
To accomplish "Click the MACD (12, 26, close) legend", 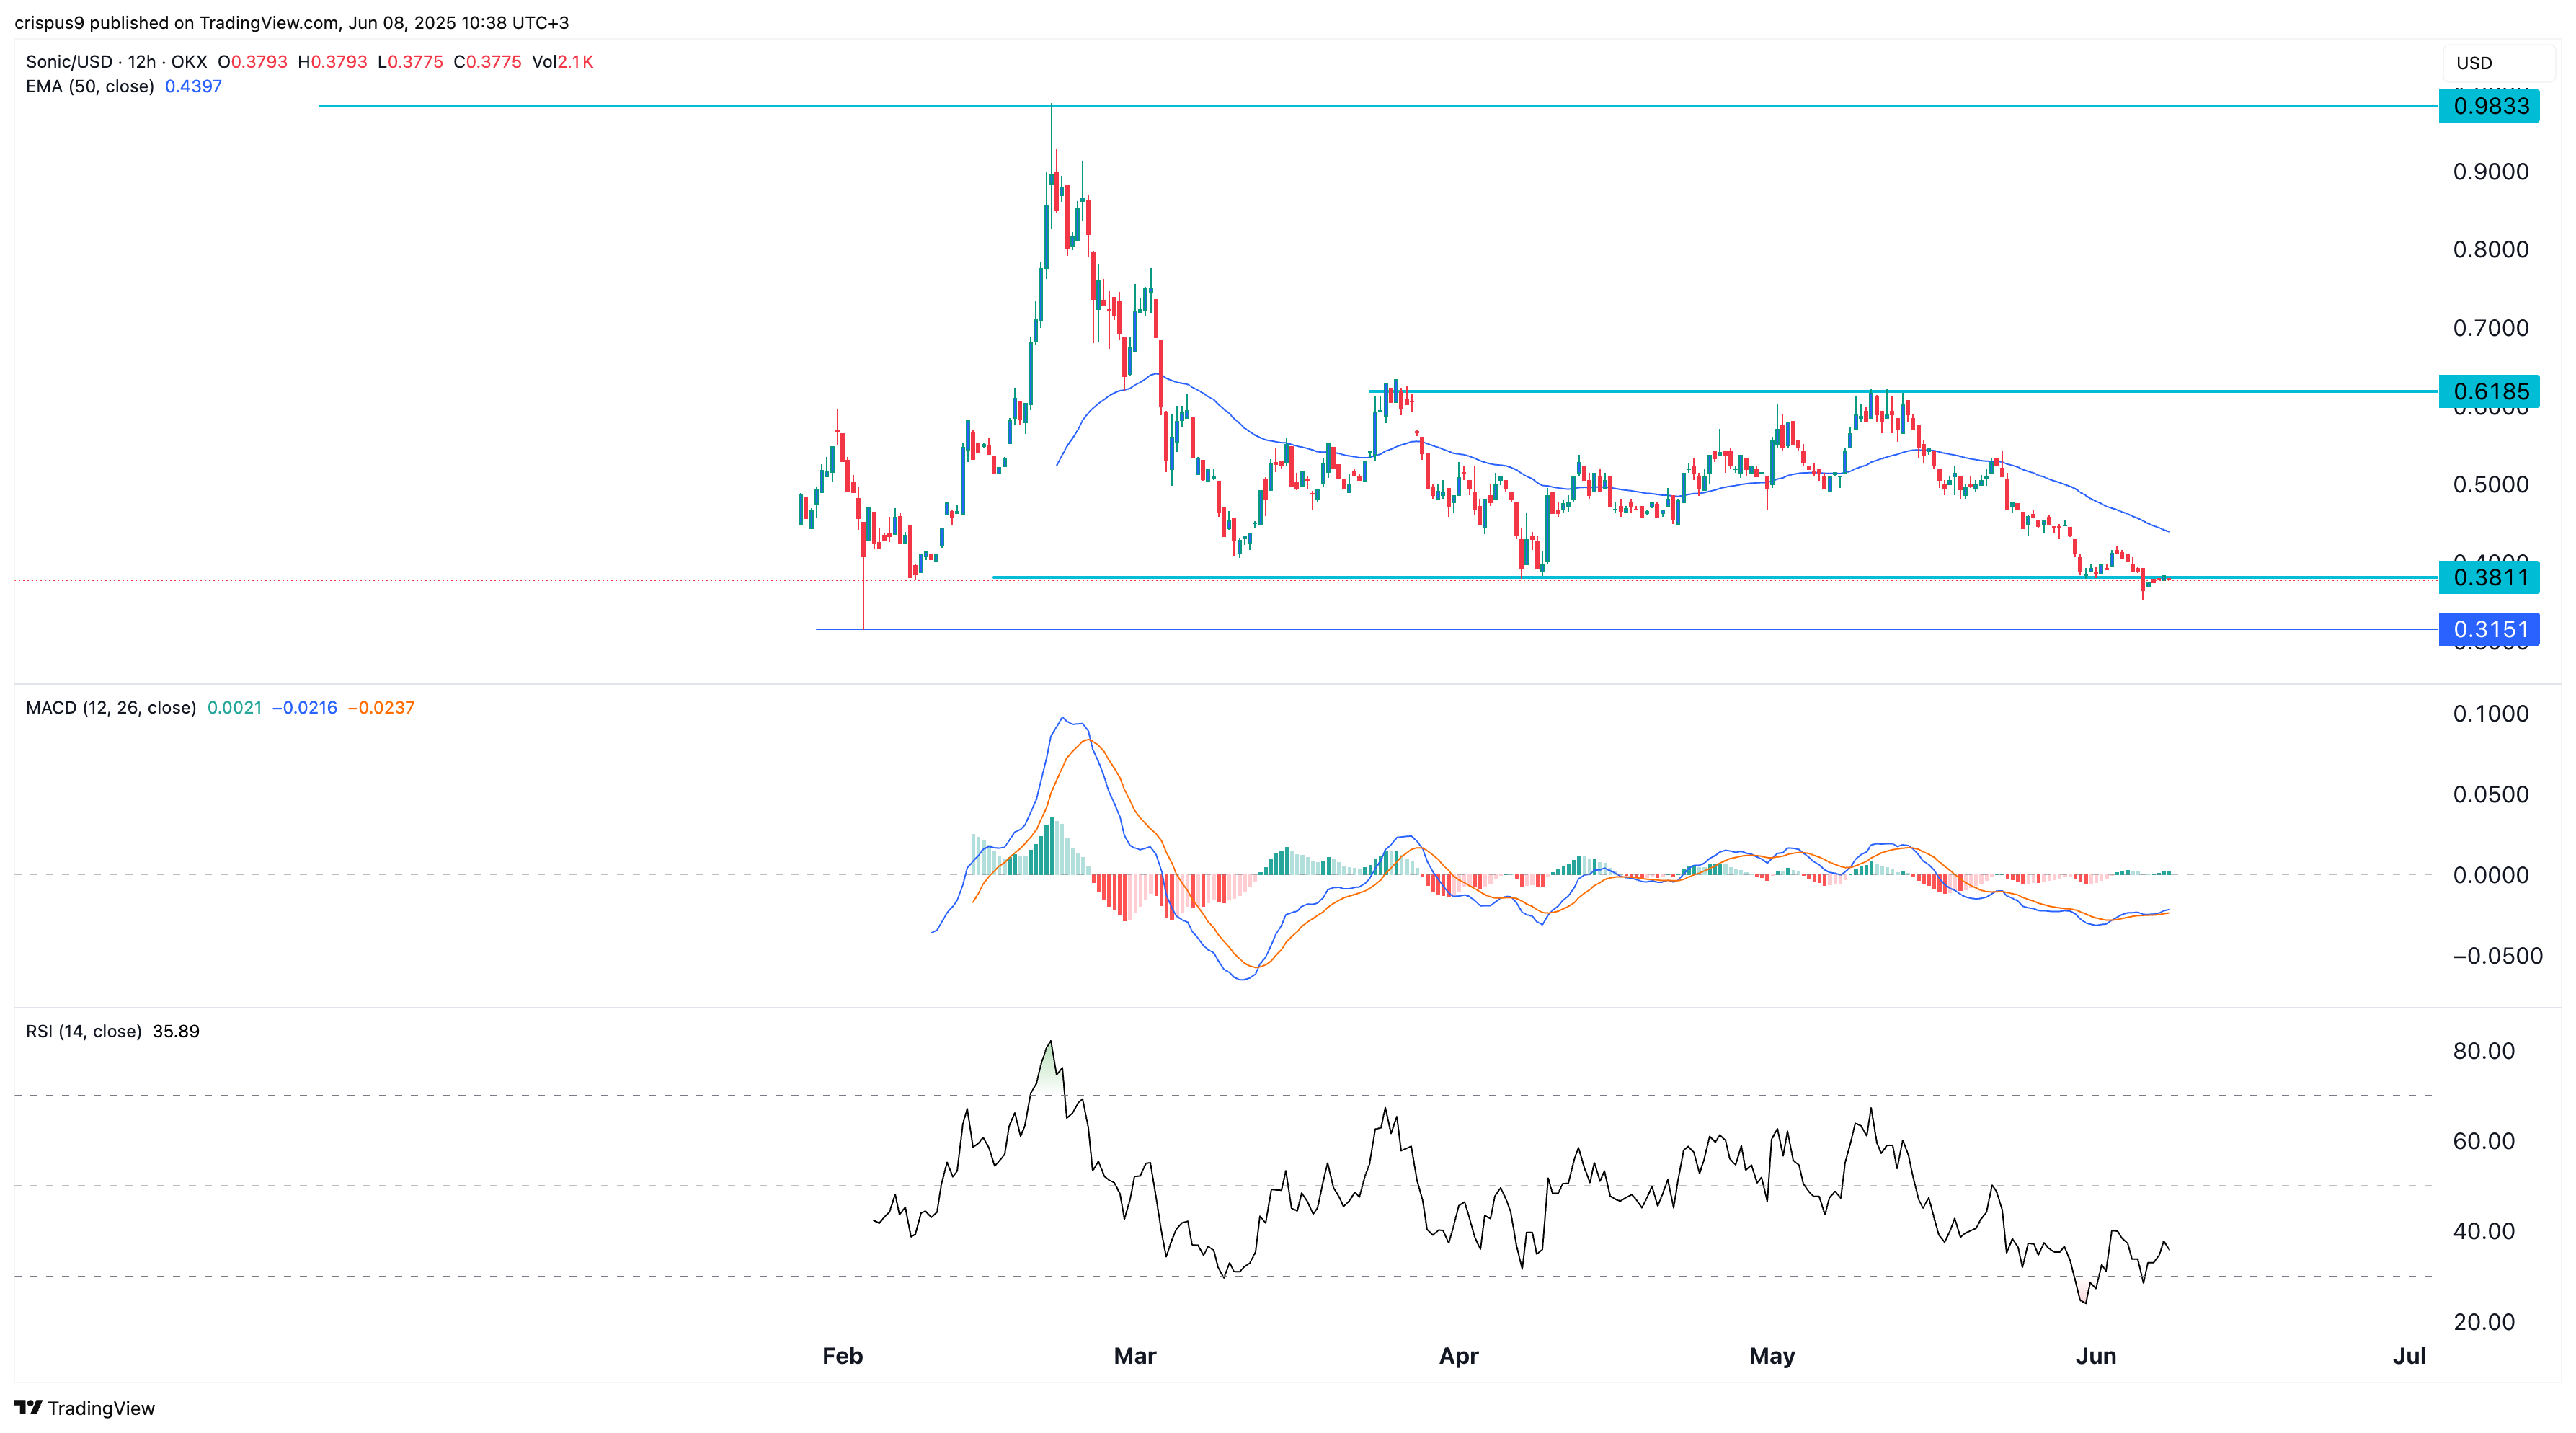I will [x=110, y=708].
